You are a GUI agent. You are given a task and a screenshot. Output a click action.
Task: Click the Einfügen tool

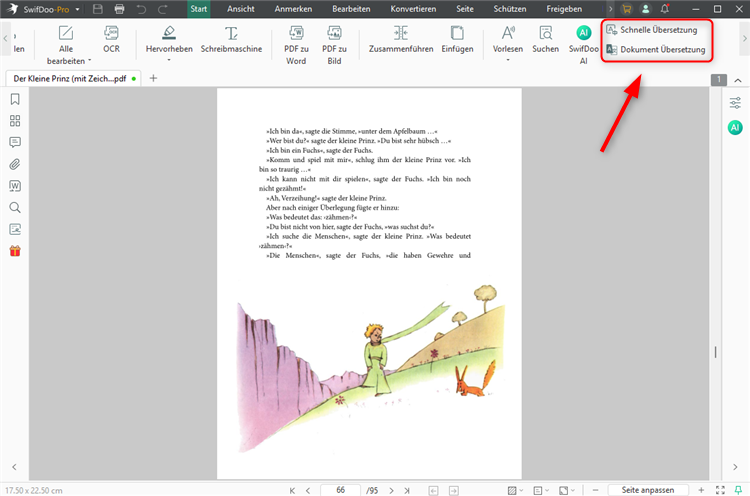(457, 39)
